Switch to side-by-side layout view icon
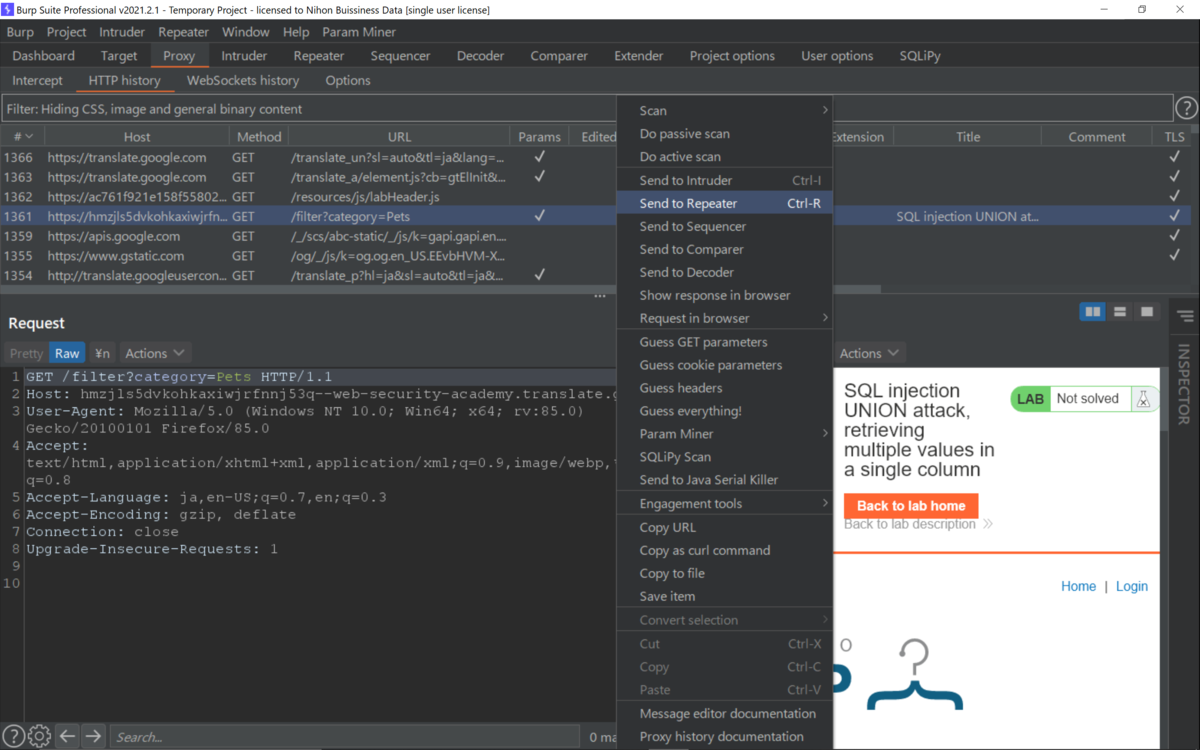This screenshot has width=1200, height=750. (x=1093, y=312)
